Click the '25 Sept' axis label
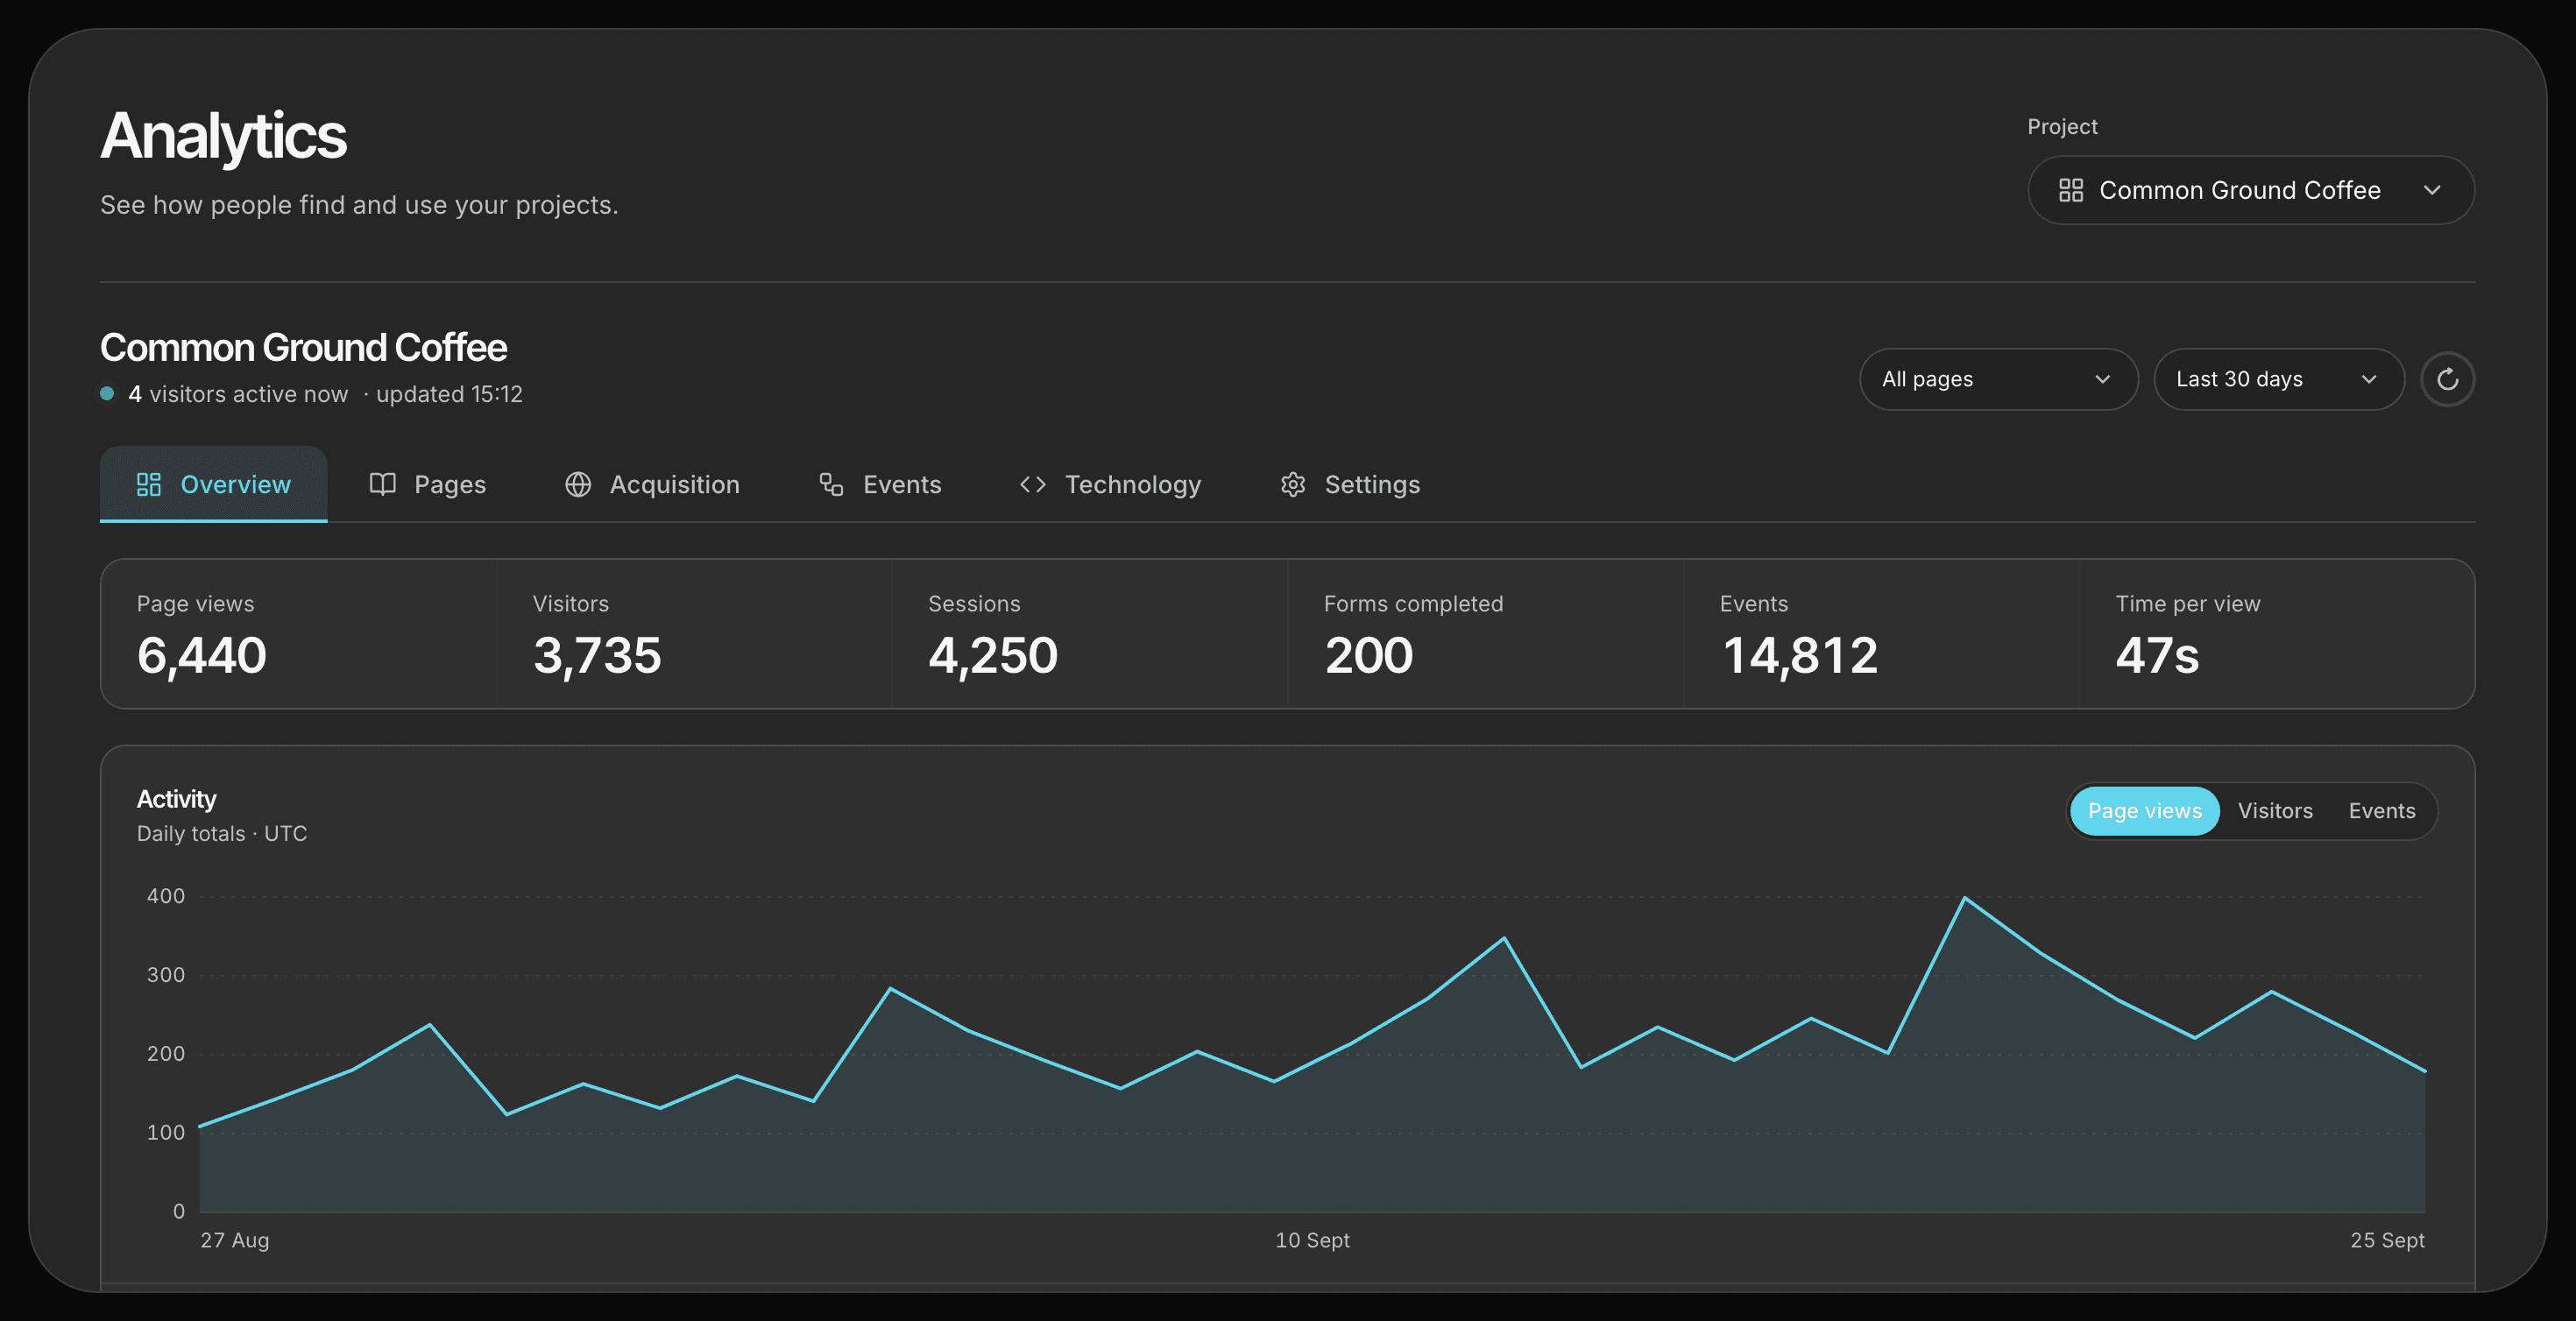 click(2387, 1240)
